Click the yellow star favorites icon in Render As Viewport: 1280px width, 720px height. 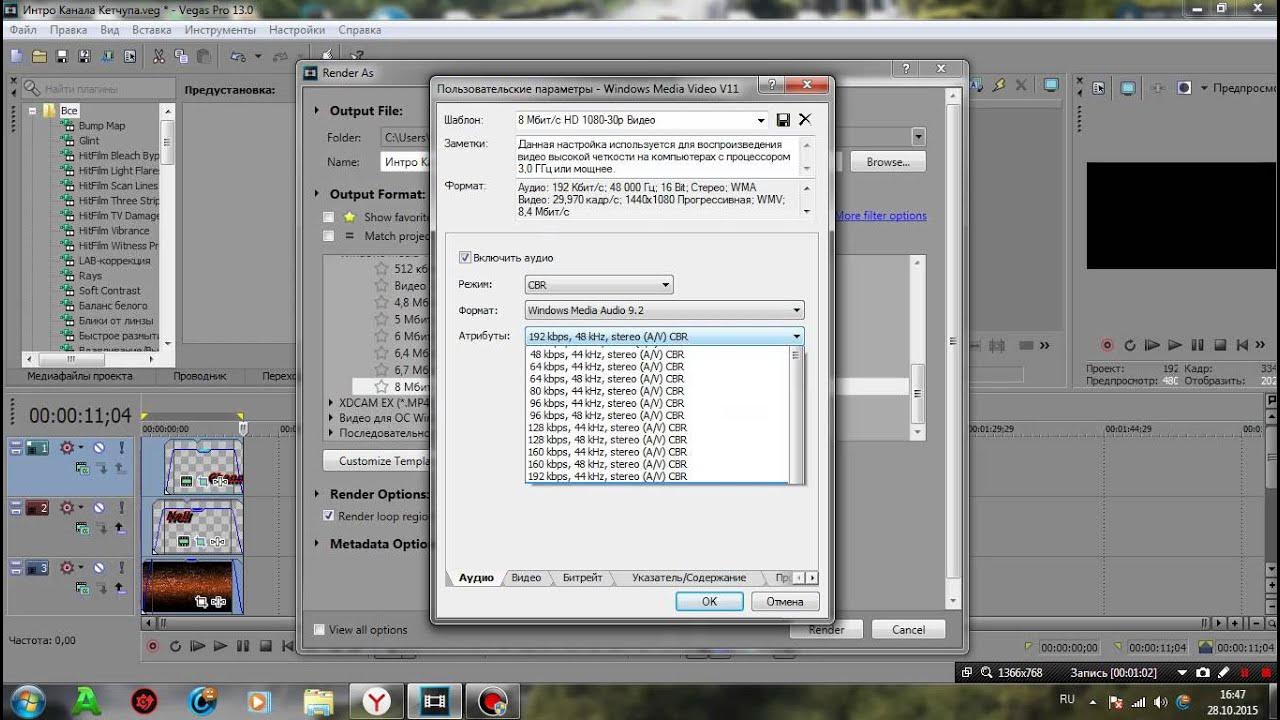point(350,217)
